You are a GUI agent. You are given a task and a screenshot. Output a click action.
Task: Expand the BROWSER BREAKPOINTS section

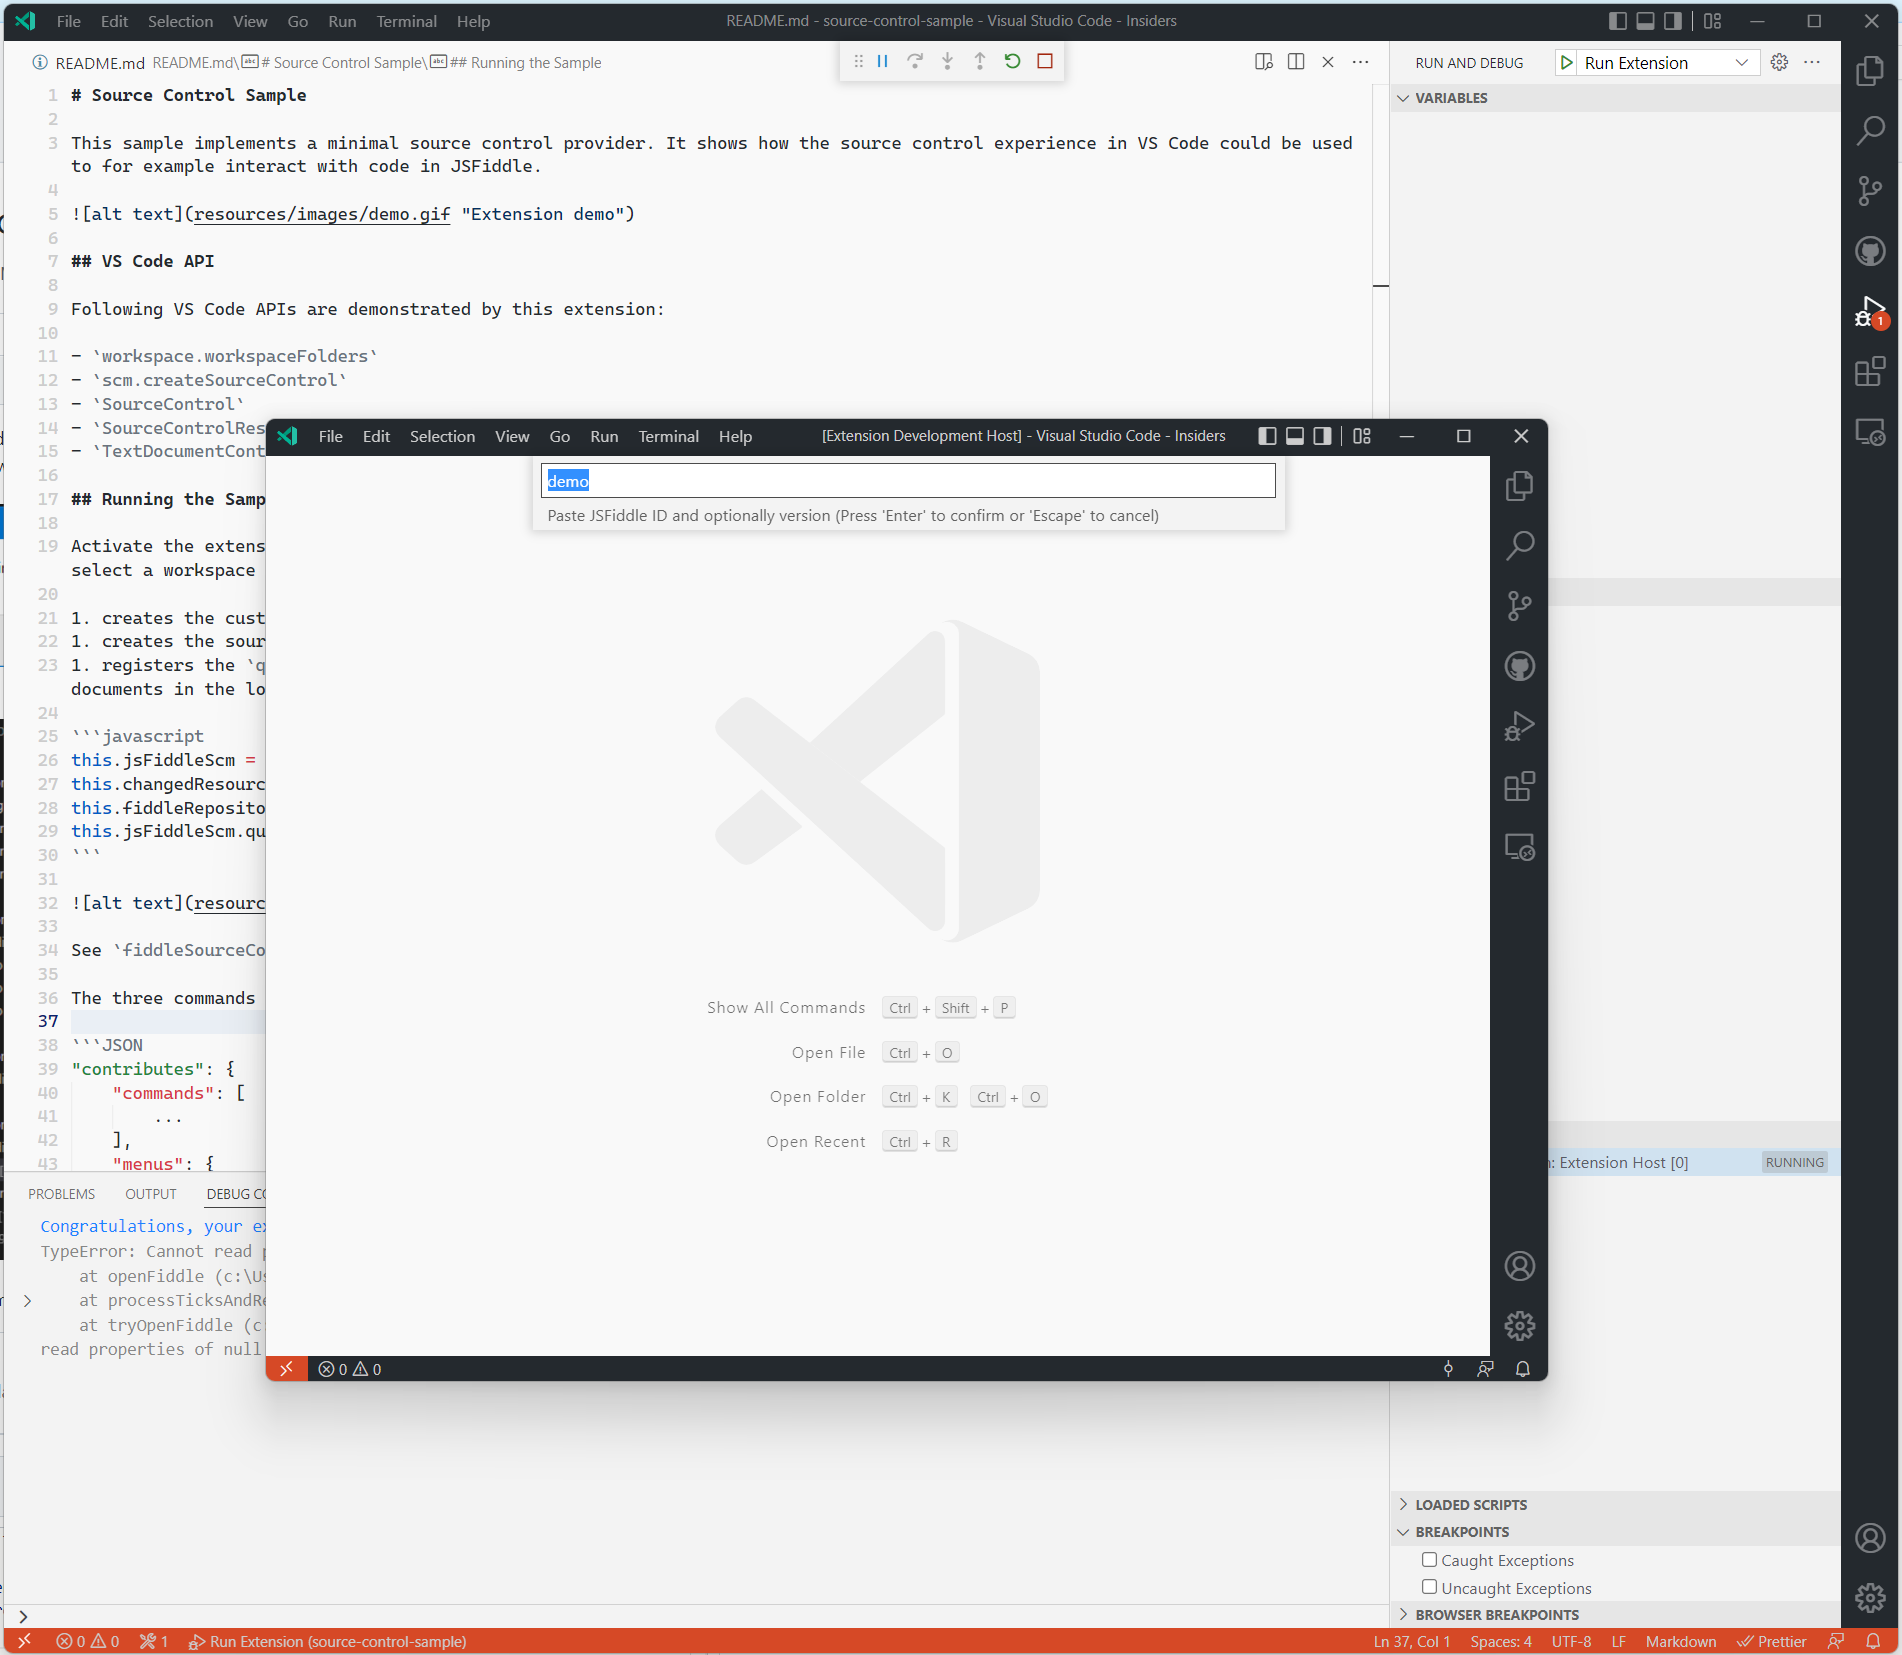[1615, 1615]
